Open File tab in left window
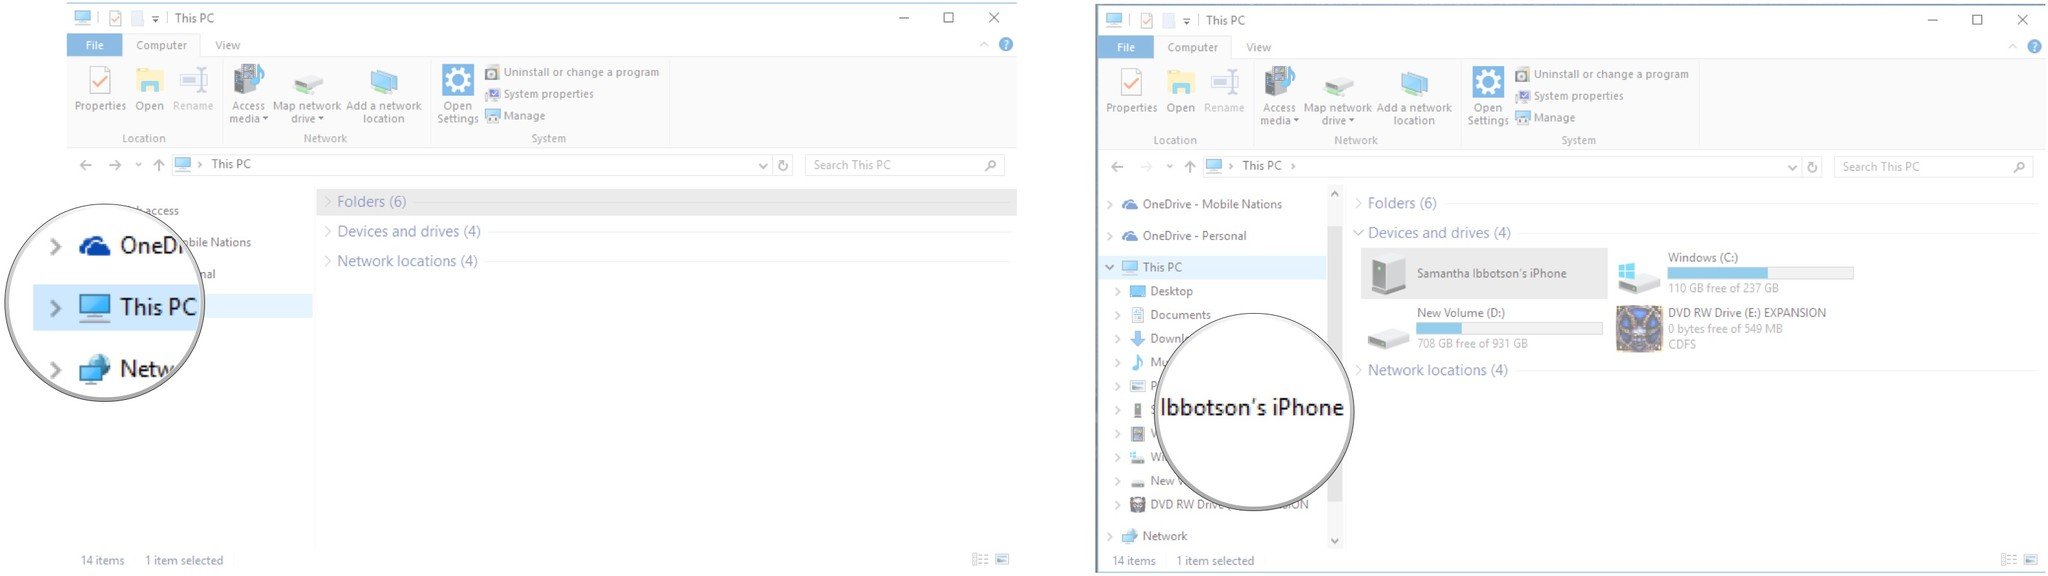This screenshot has height=576, width=2048. pyautogui.click(x=94, y=45)
